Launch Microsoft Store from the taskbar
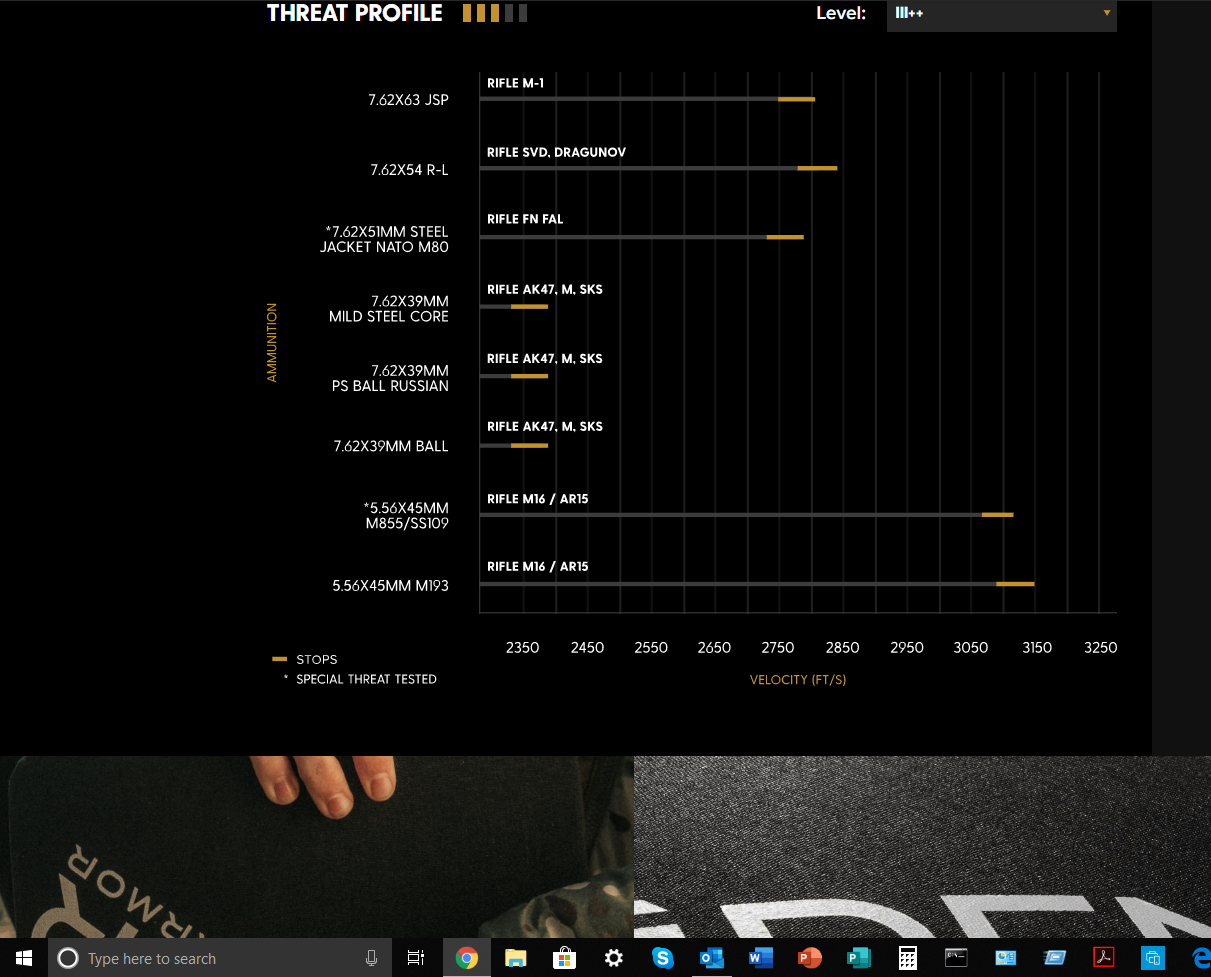Image resolution: width=1211 pixels, height=977 pixels. (564, 958)
